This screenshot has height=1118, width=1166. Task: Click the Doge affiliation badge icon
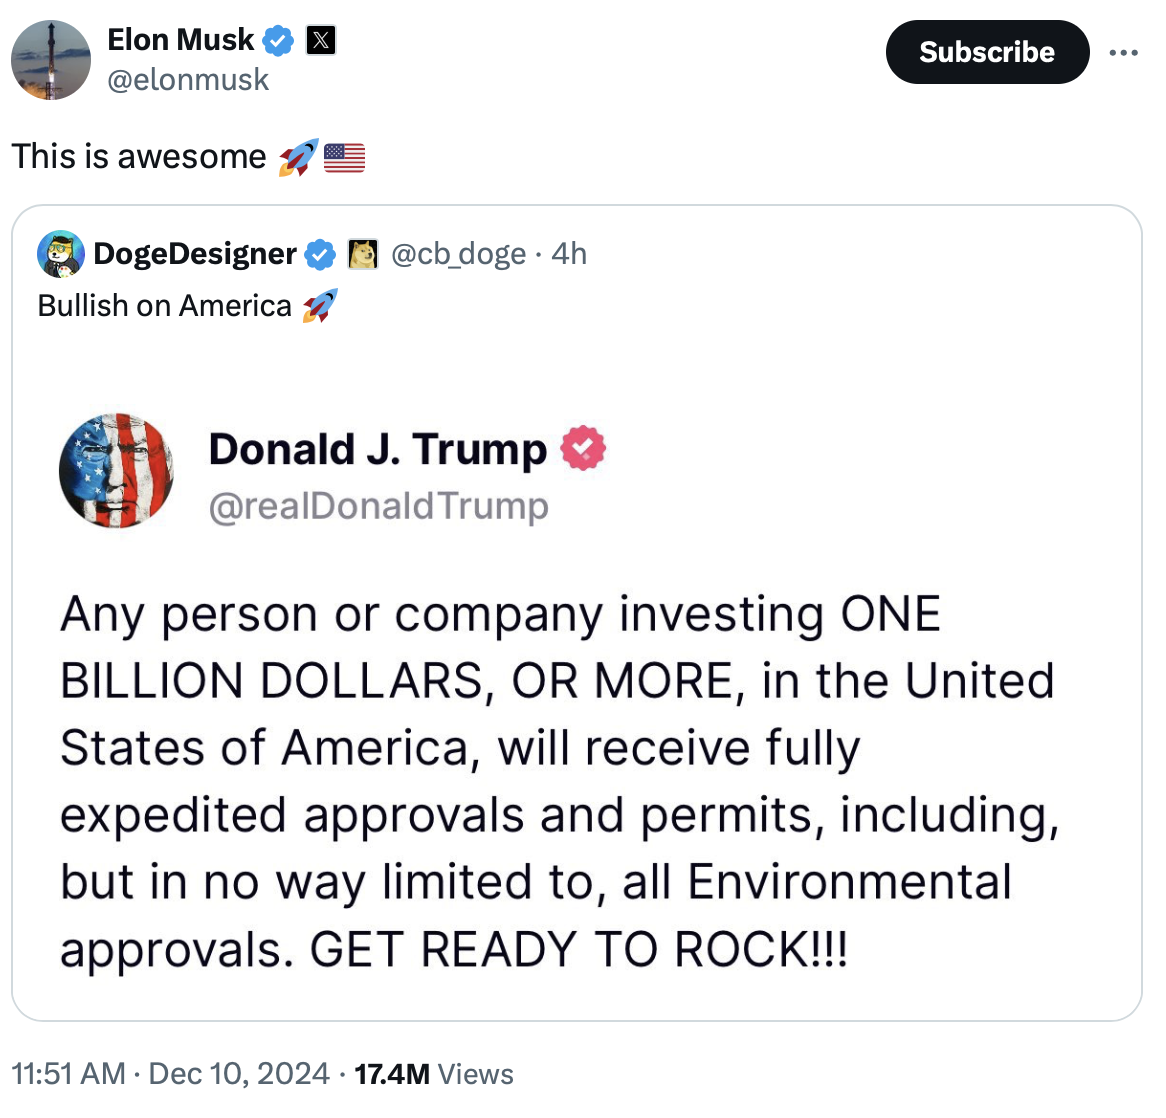click(362, 255)
